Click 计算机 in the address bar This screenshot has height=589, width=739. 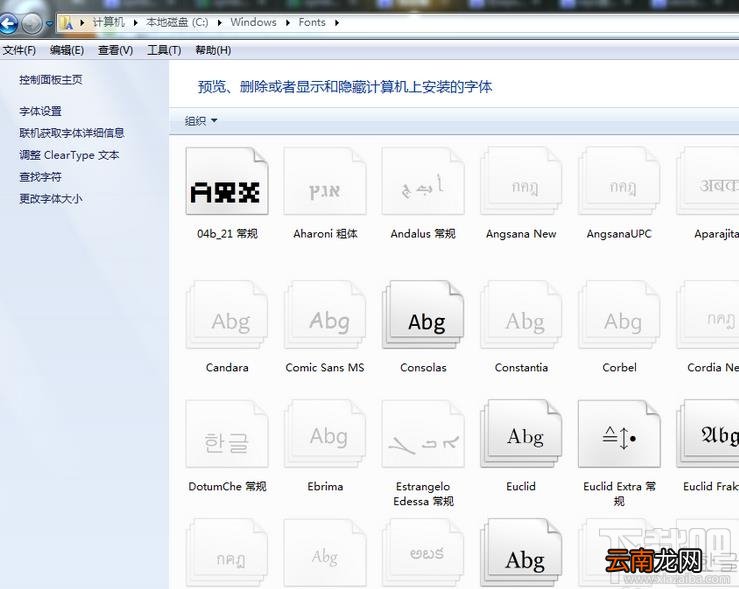tap(108, 22)
